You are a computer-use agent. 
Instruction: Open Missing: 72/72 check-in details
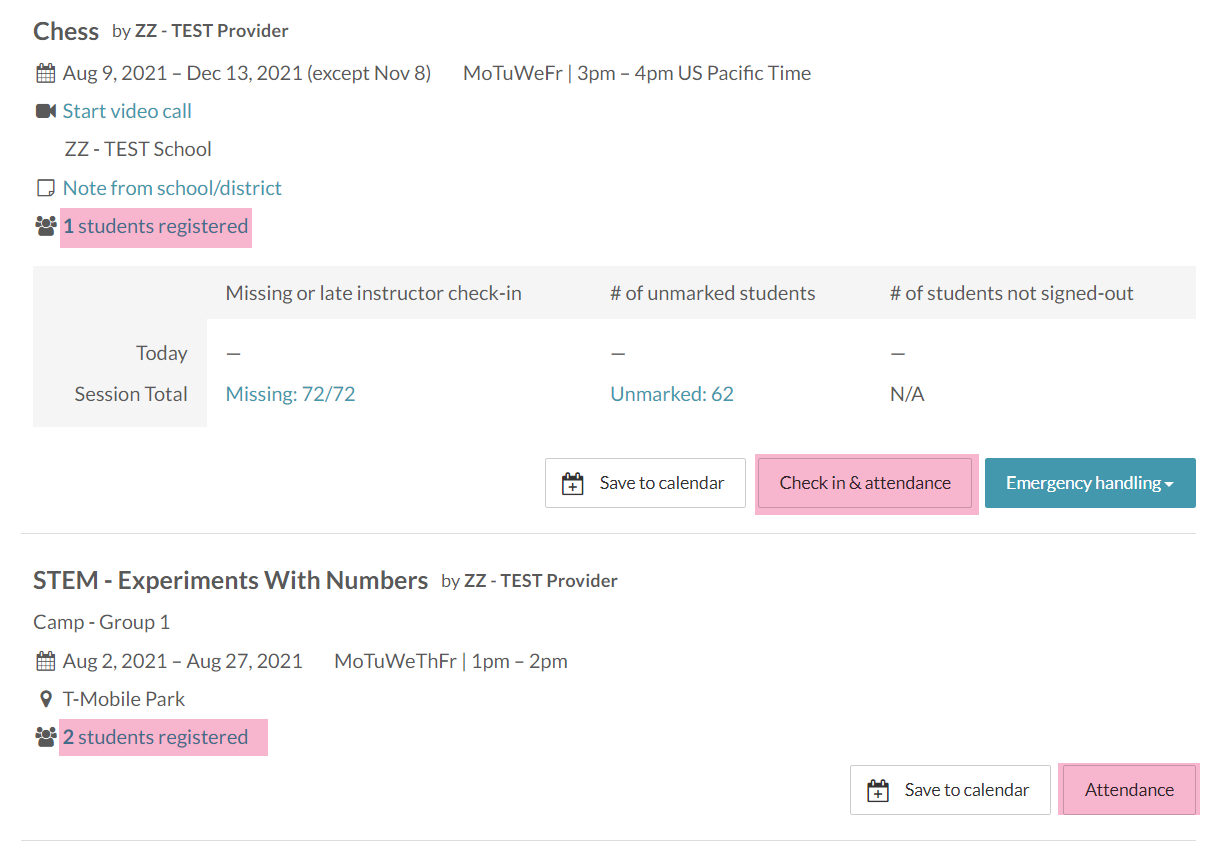[290, 394]
